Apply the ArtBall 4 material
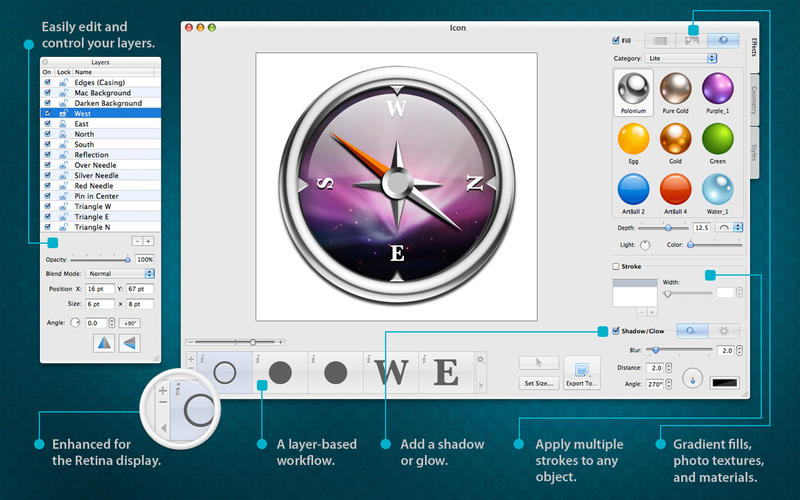The height and width of the screenshot is (500, 800). tap(675, 190)
